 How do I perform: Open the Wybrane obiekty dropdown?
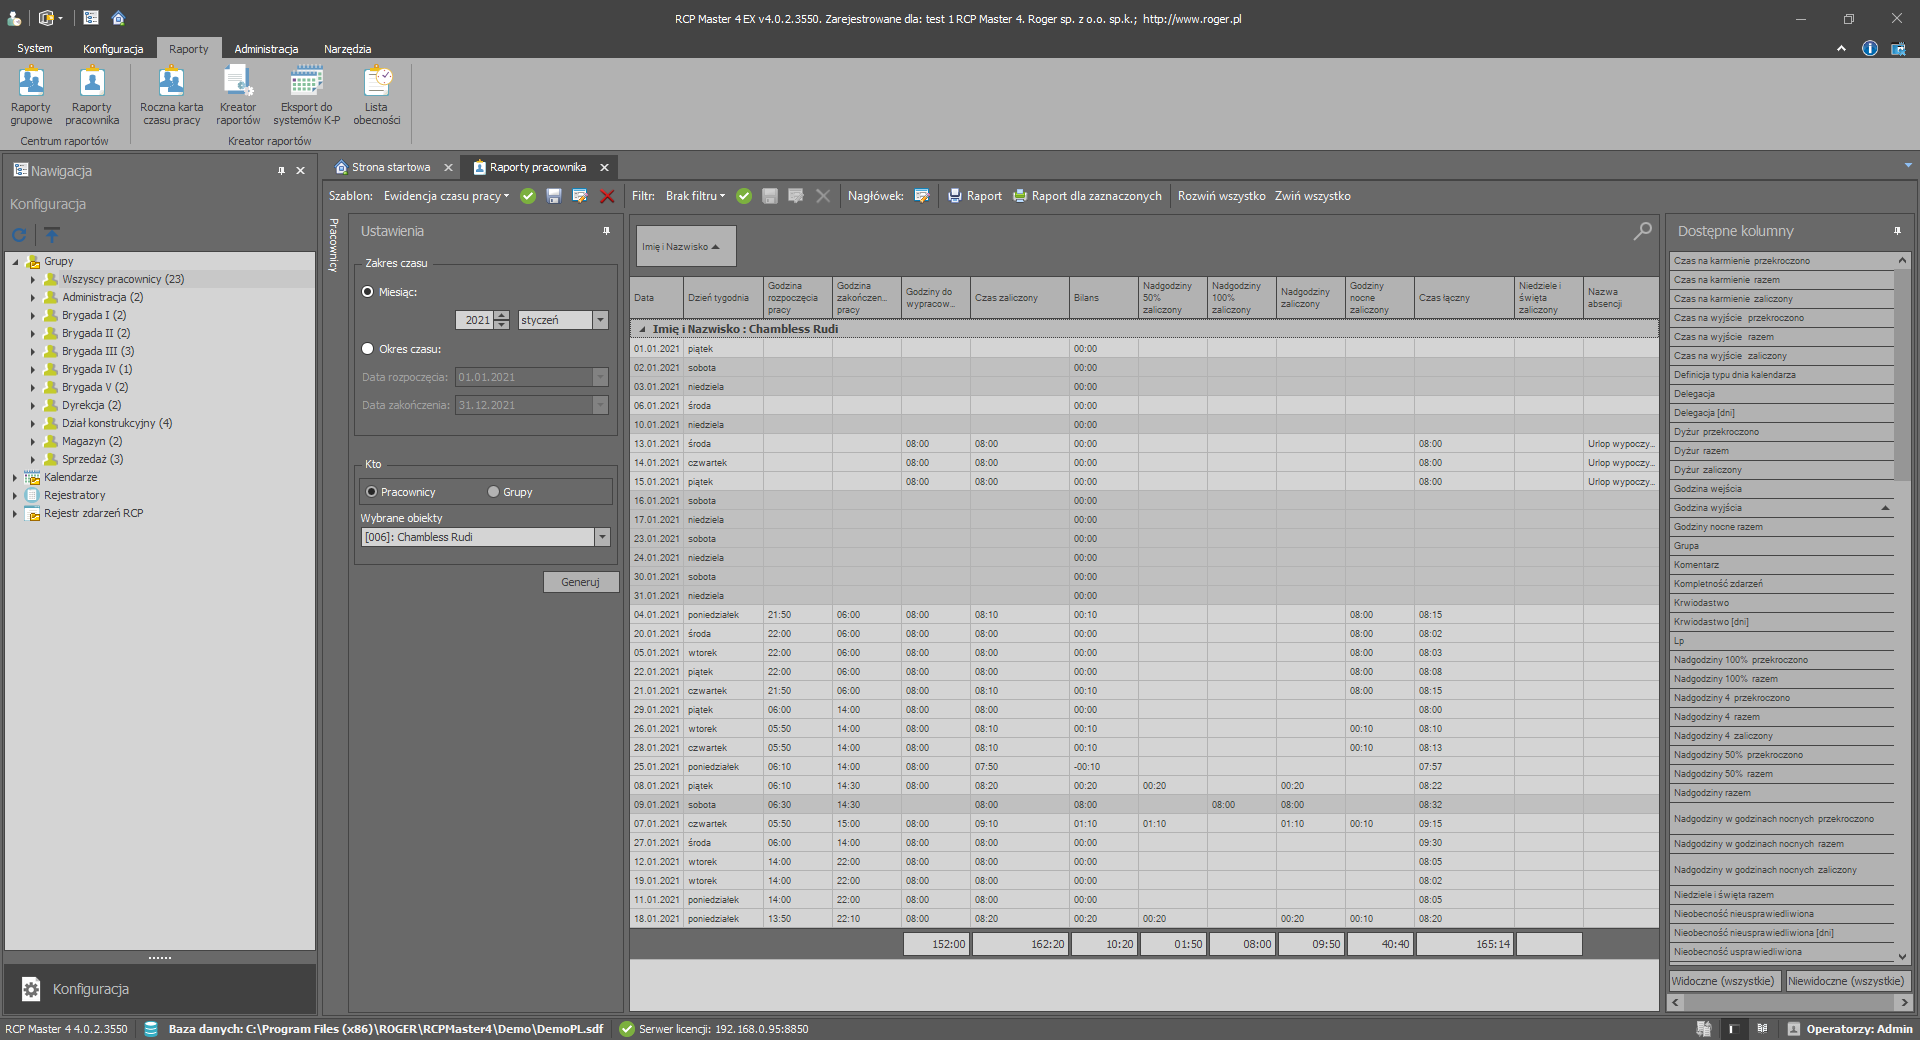[602, 538]
